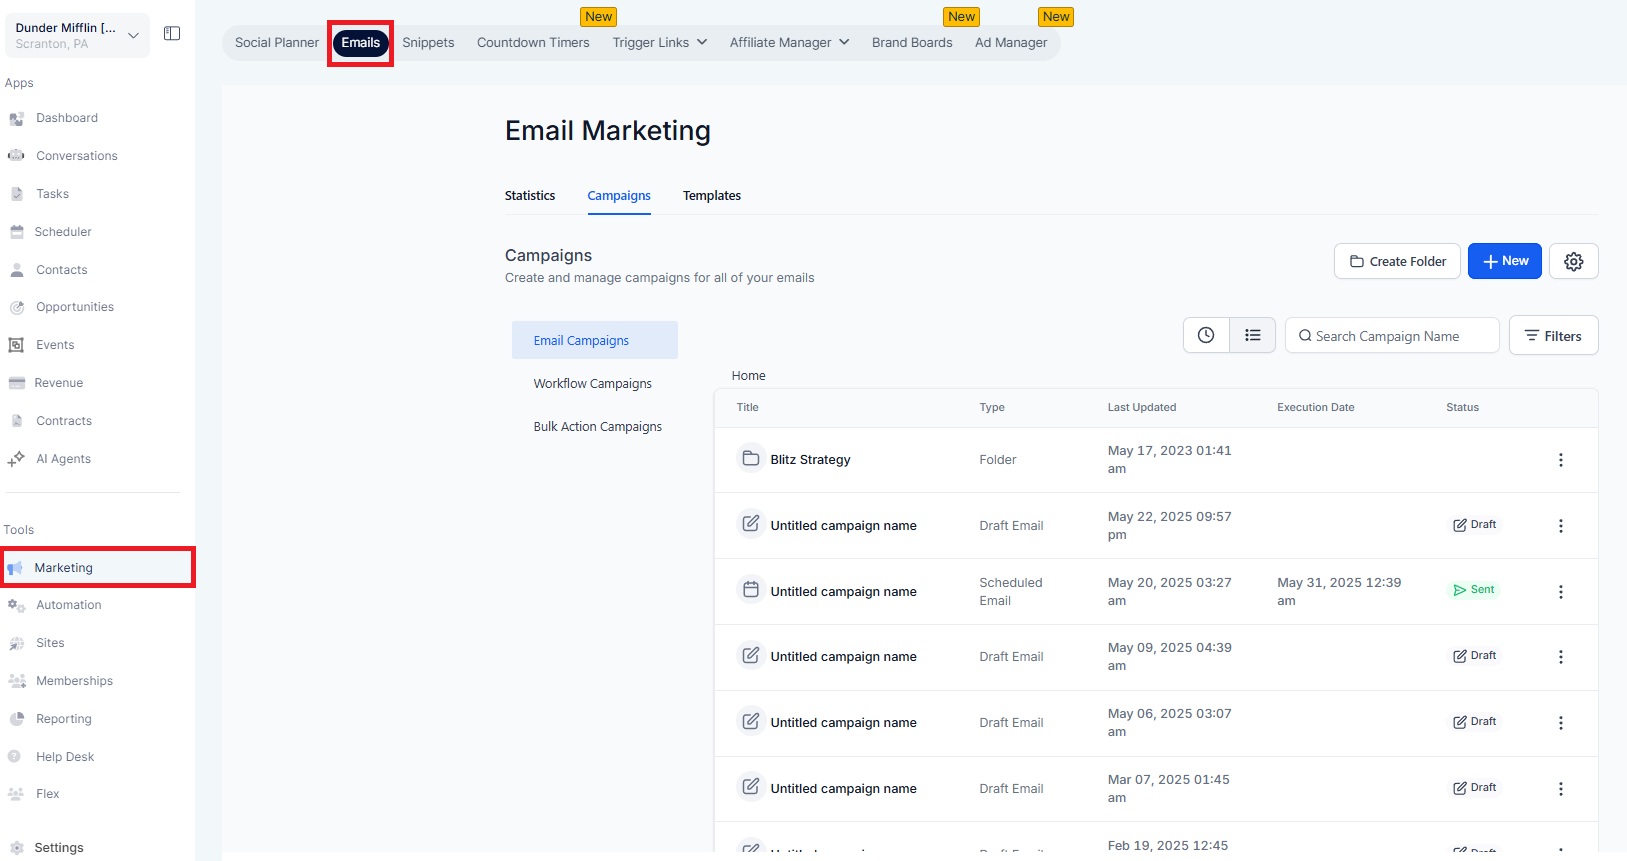
Task: Open the Dashboard icon in sidebar
Action: coord(16,118)
